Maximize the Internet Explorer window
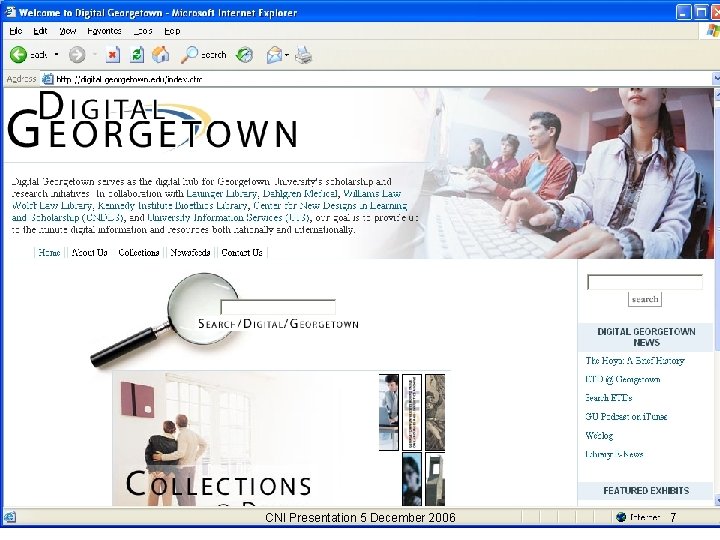Screen dimensions: 720x540 pos(701,12)
